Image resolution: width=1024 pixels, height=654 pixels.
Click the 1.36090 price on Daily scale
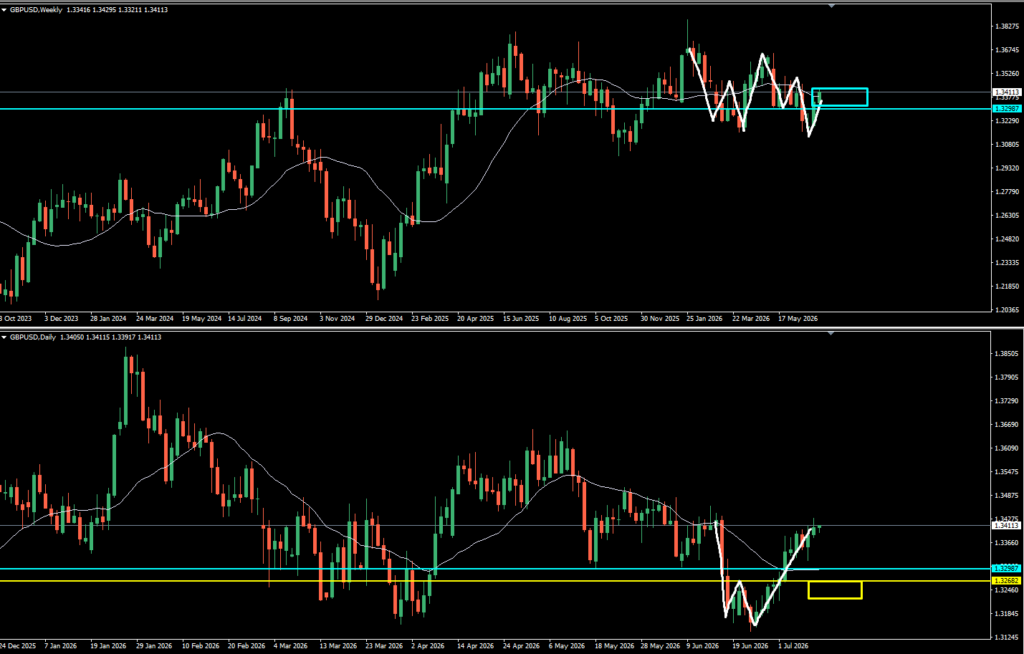[1006, 448]
